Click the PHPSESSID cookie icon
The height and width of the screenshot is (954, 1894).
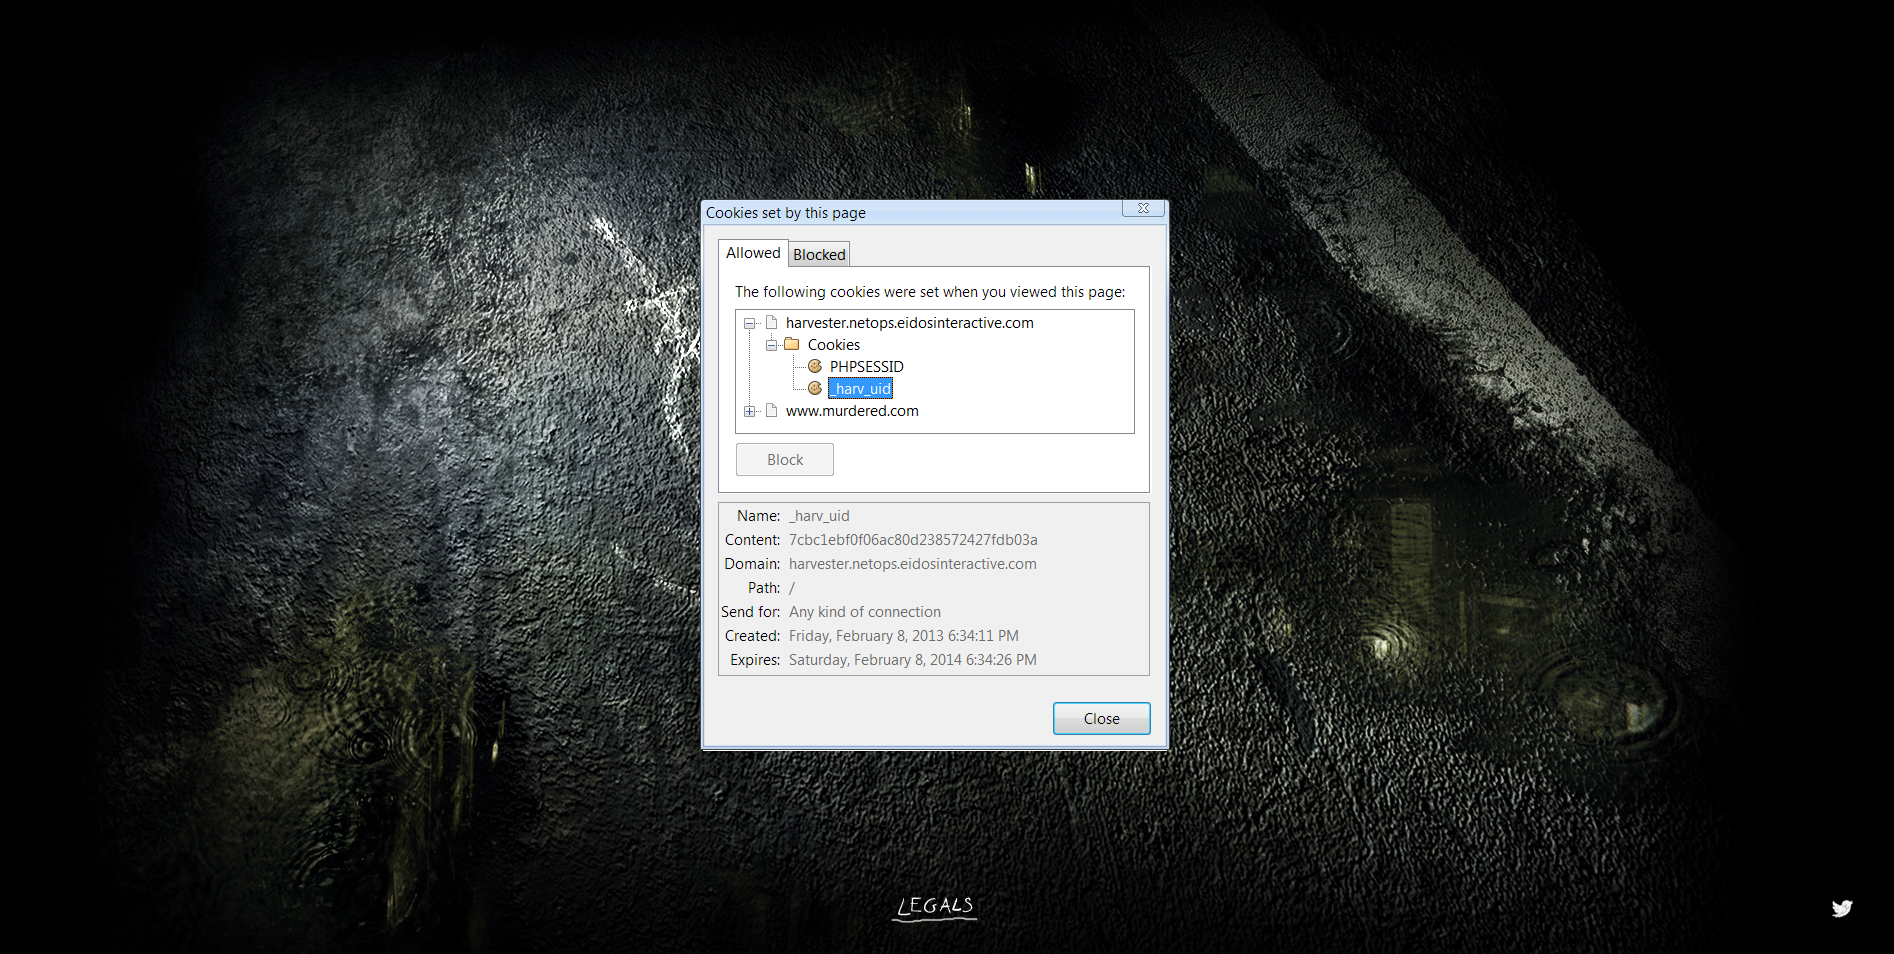coord(815,367)
